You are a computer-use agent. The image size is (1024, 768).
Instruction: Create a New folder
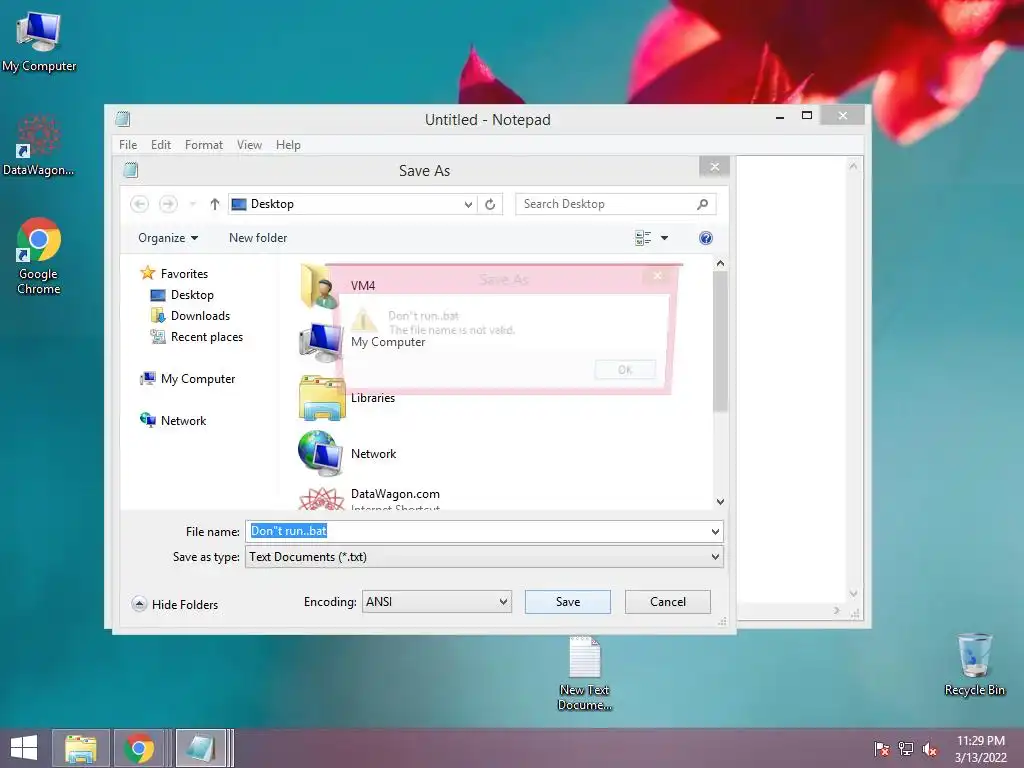point(258,238)
